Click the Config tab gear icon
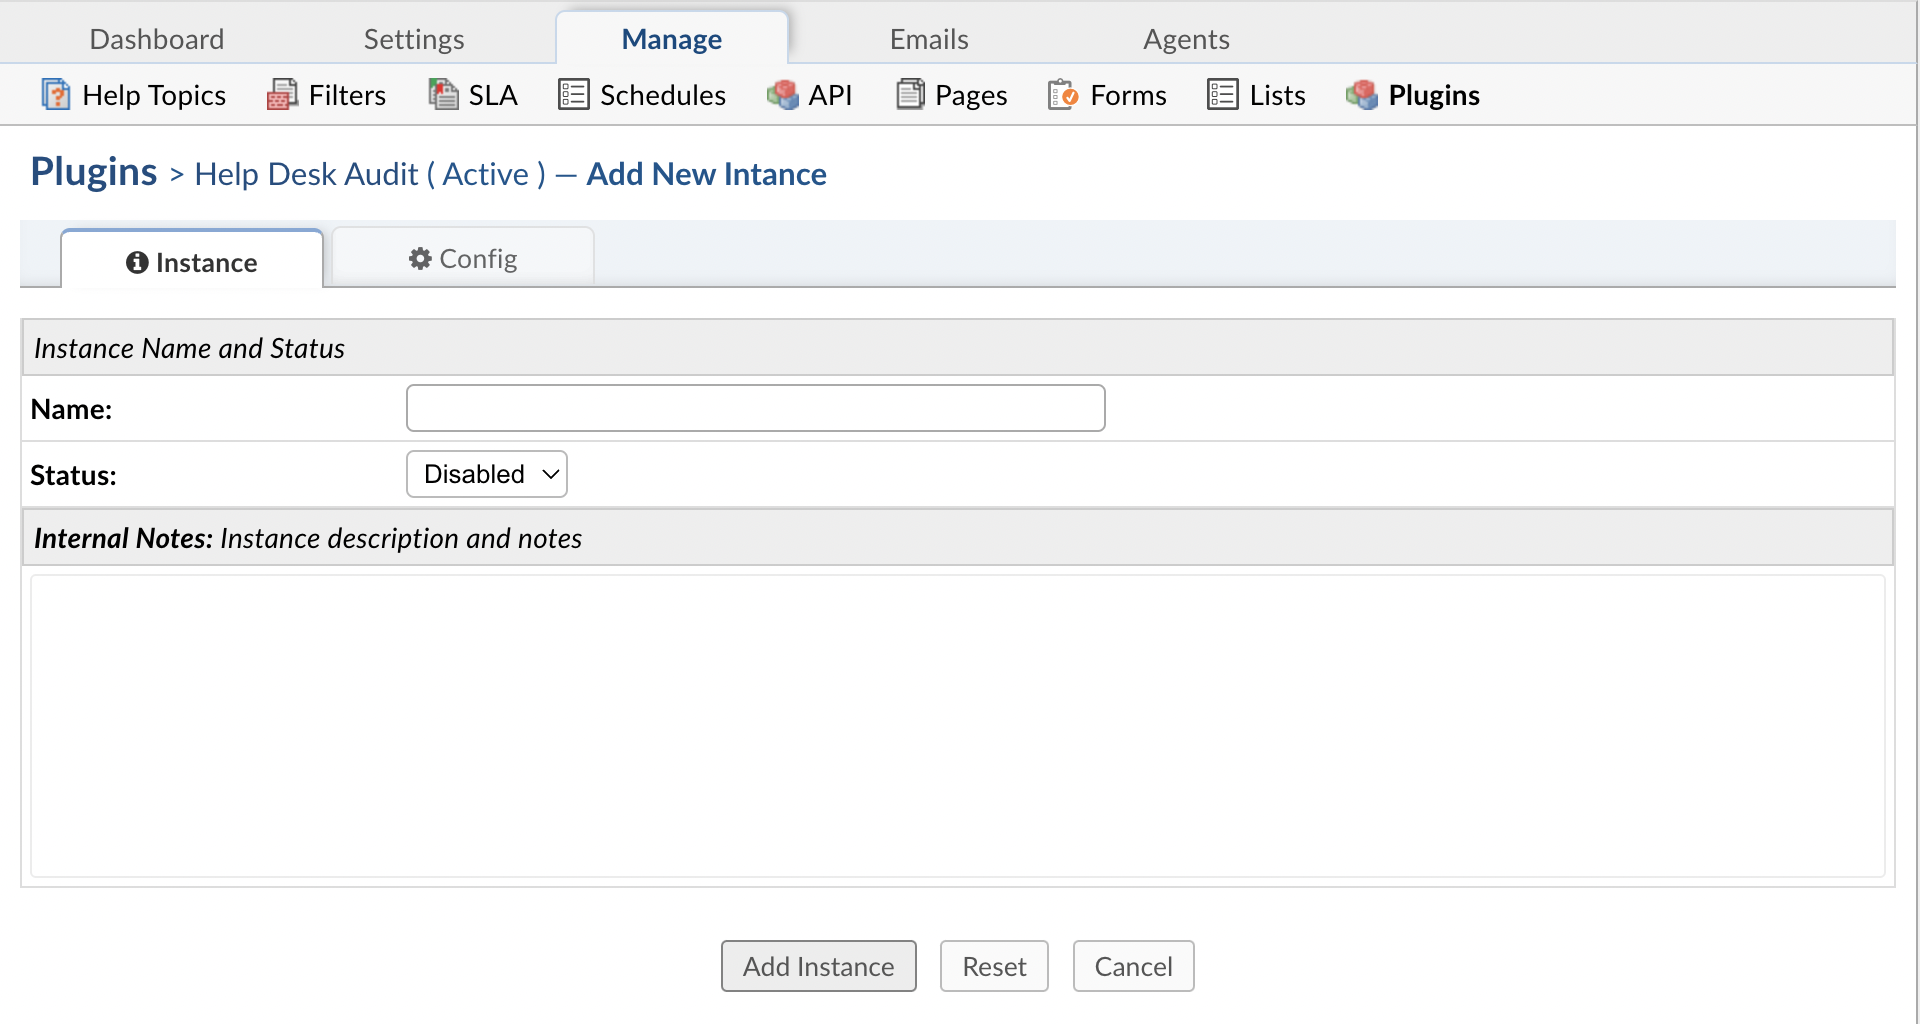 [419, 258]
